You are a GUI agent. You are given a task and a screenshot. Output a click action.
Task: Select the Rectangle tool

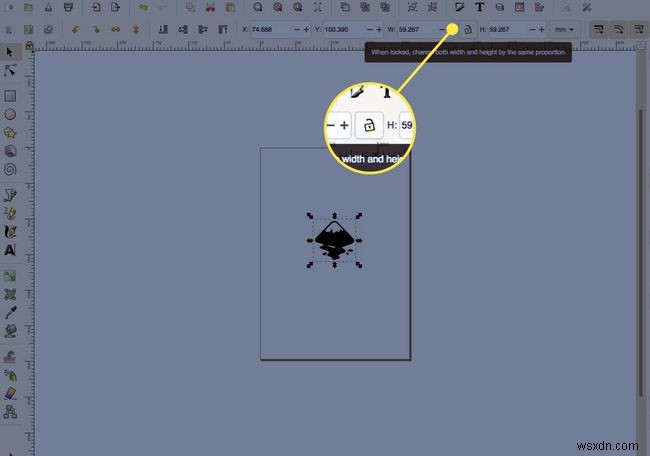pyautogui.click(x=10, y=96)
